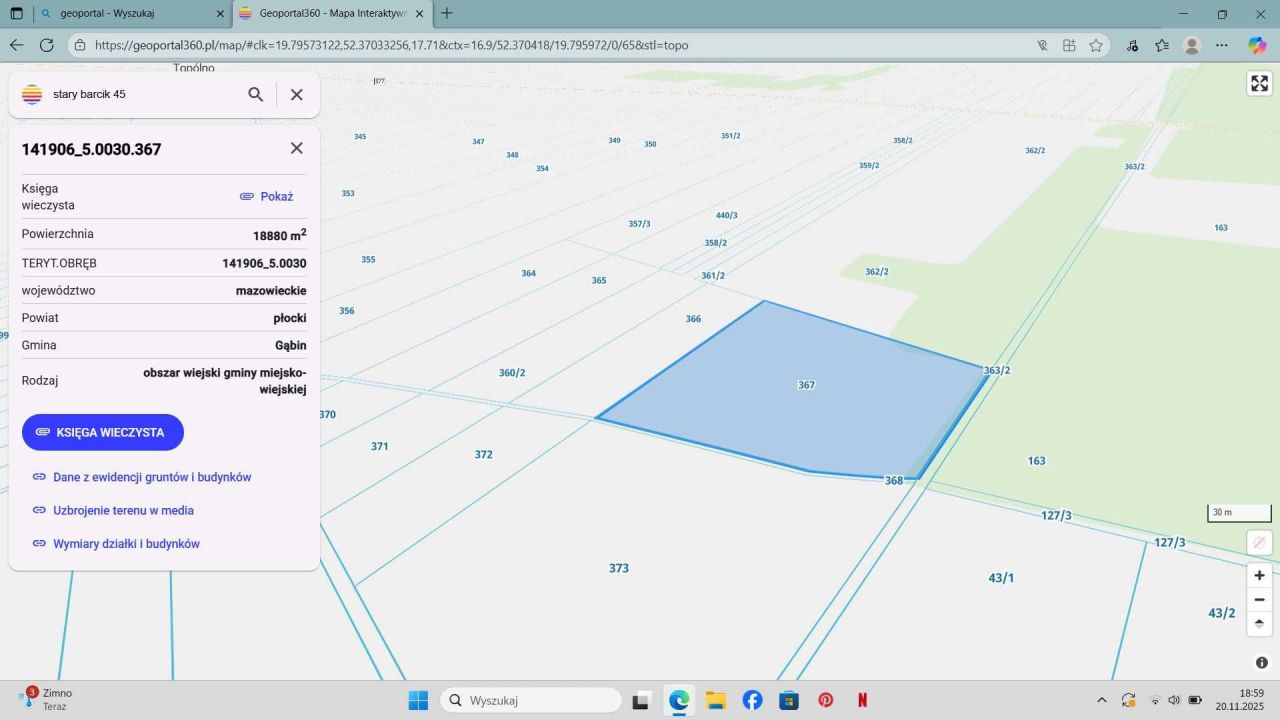
Task: Close the parcel 141906_5.0030.367 panel
Action: click(x=296, y=148)
